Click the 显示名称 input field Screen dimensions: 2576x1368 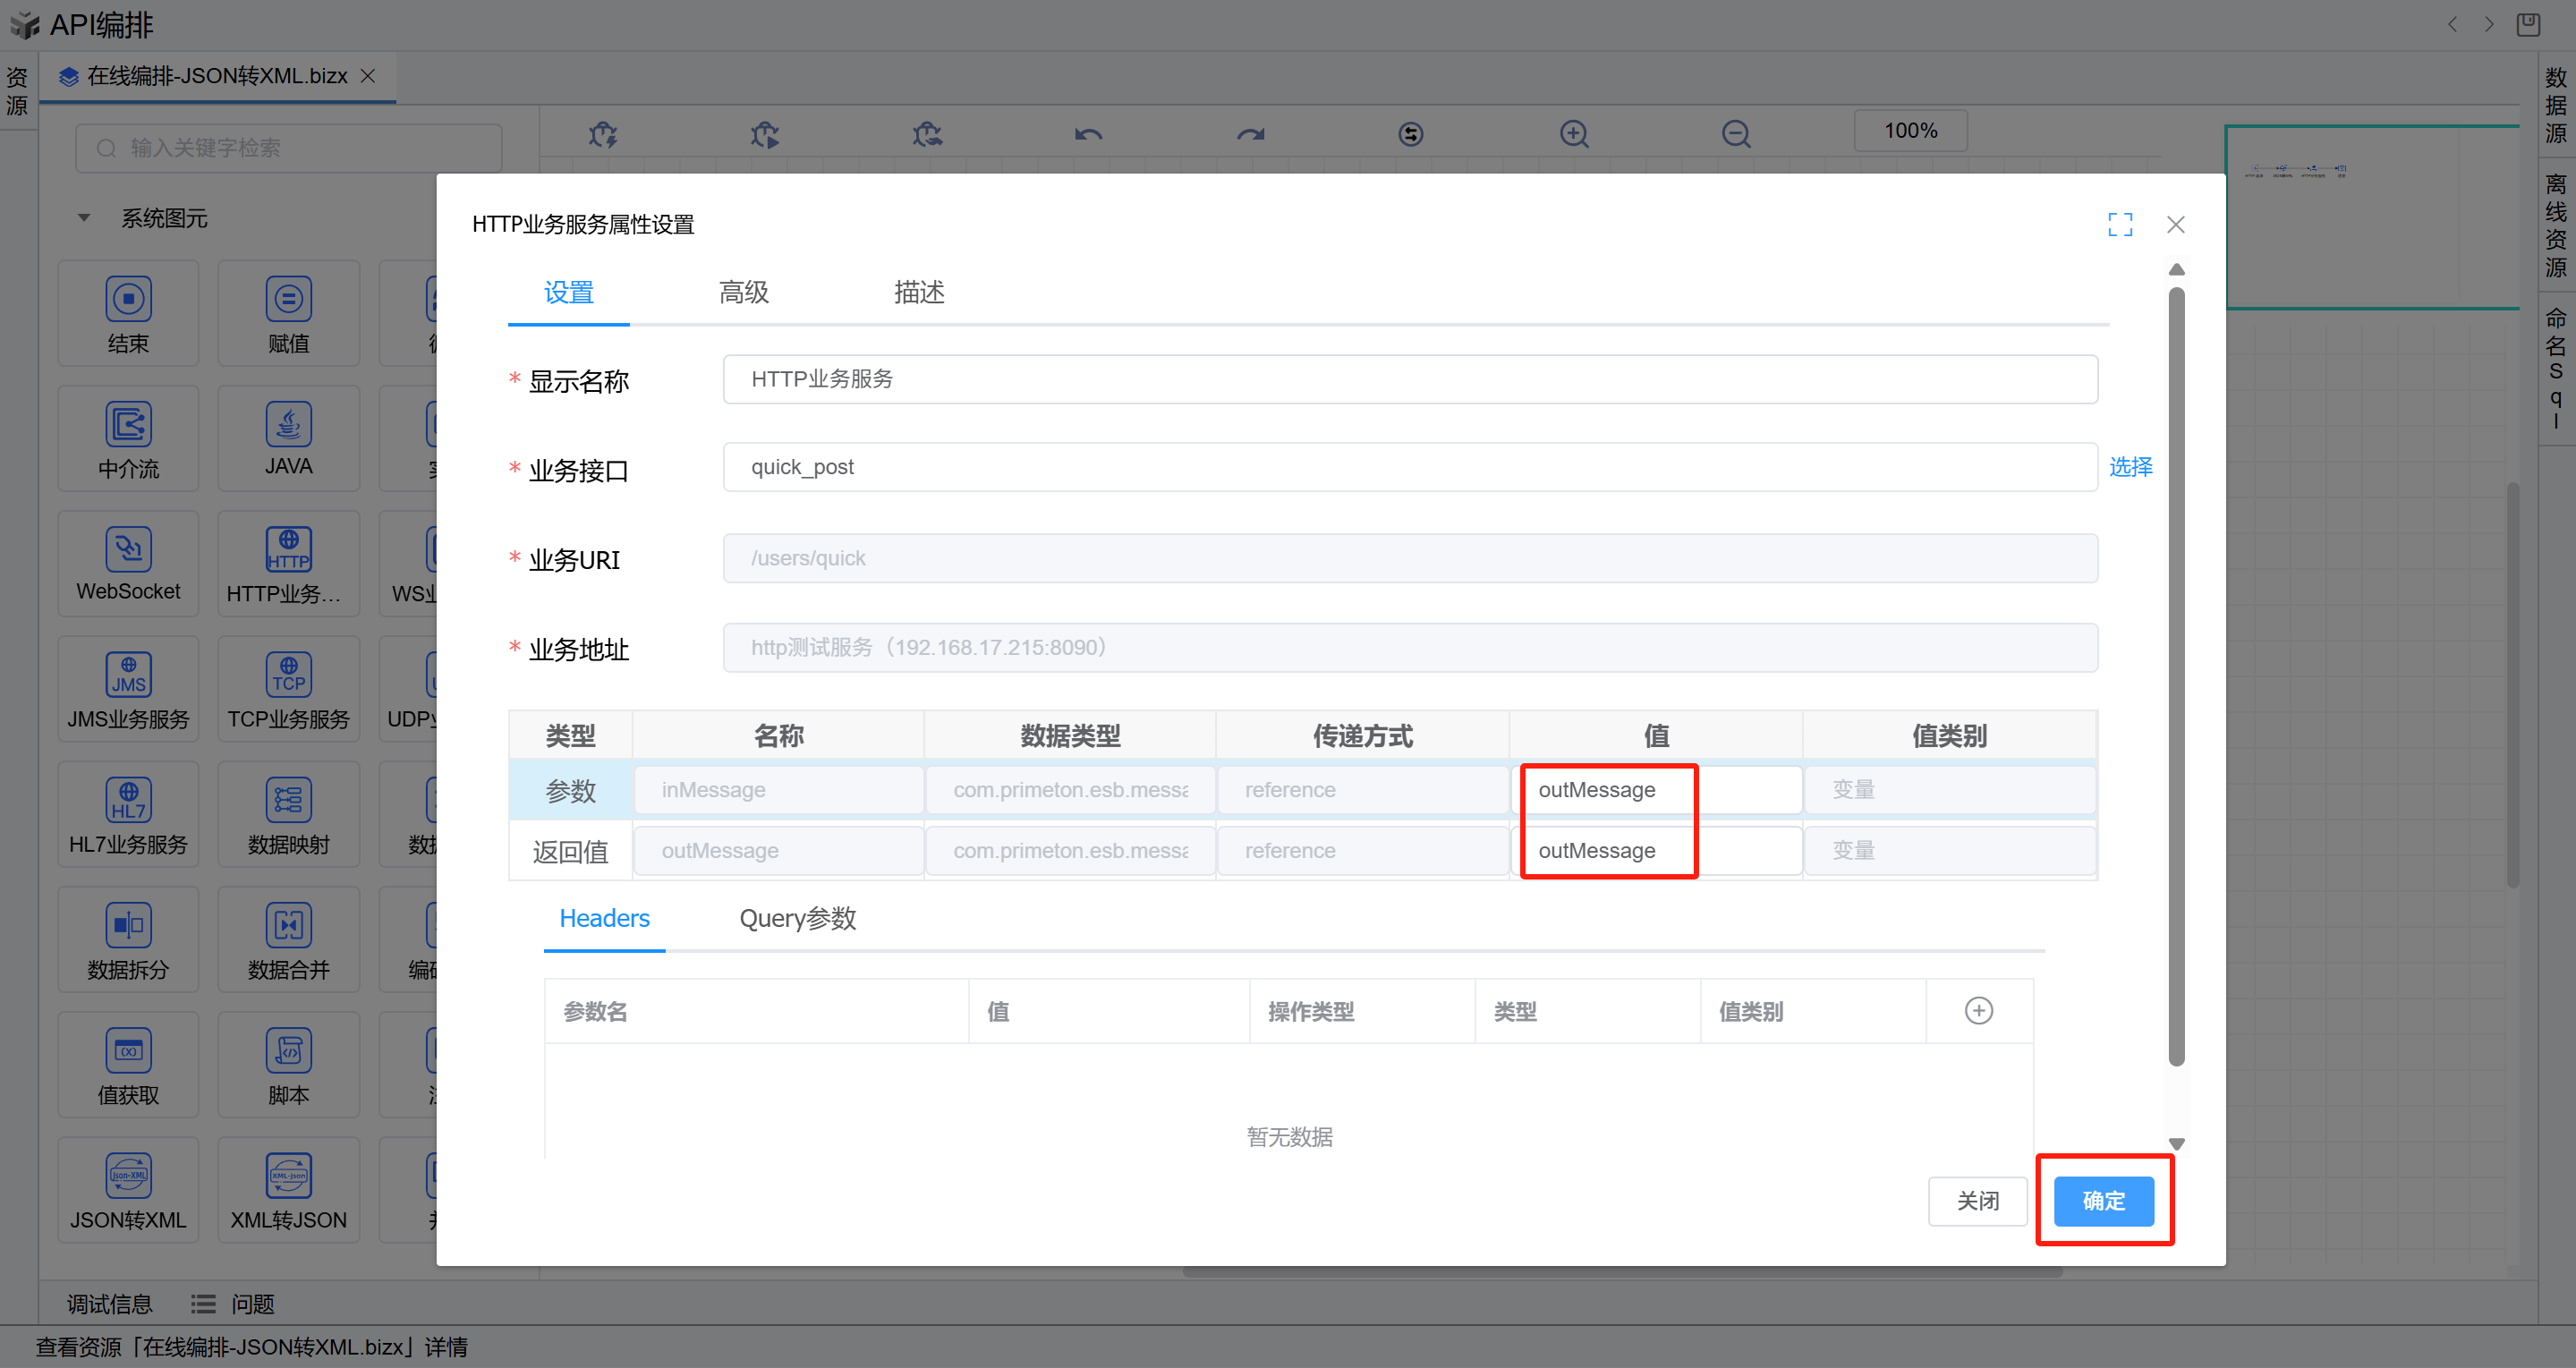(1409, 379)
